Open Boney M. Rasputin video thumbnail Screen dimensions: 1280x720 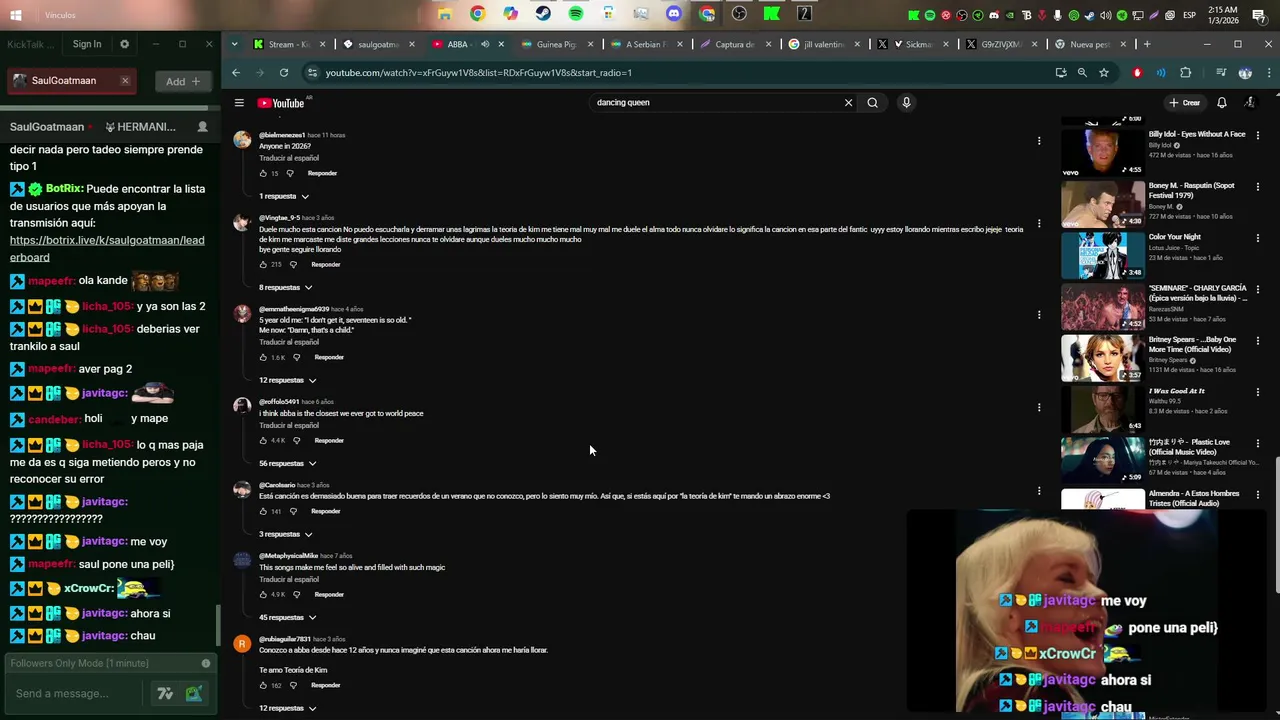[x=1102, y=203]
